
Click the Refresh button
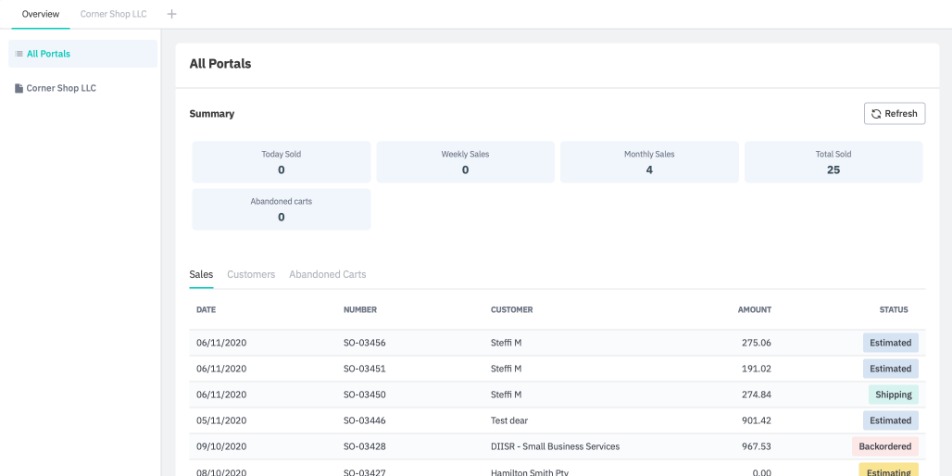coord(894,114)
